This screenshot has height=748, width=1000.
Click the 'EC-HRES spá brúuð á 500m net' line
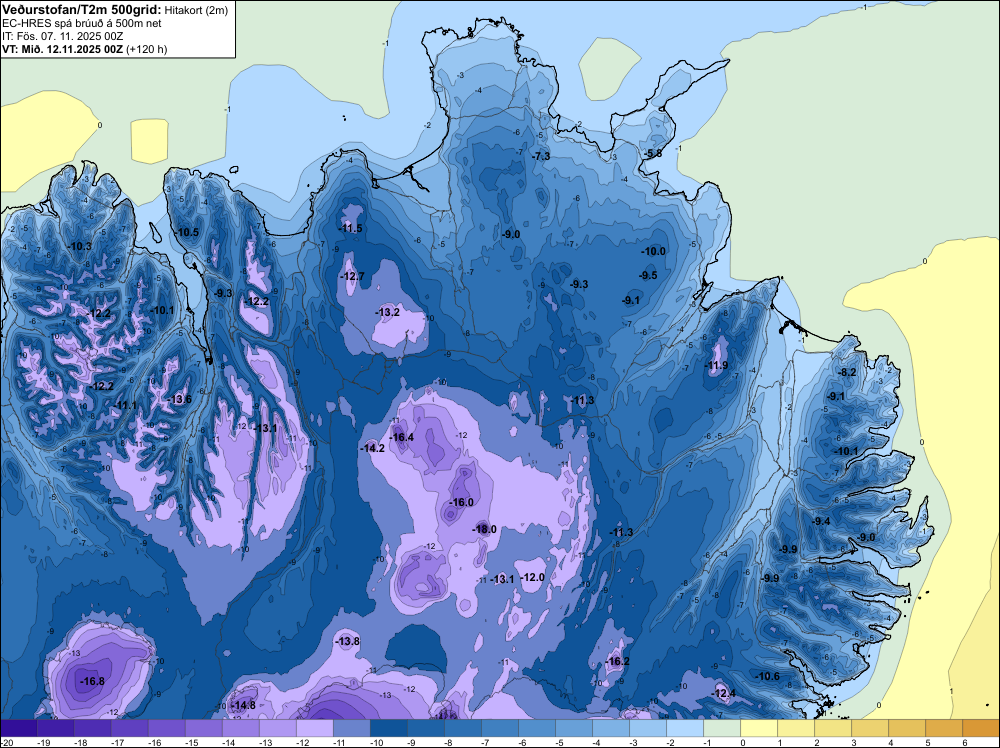(82, 23)
